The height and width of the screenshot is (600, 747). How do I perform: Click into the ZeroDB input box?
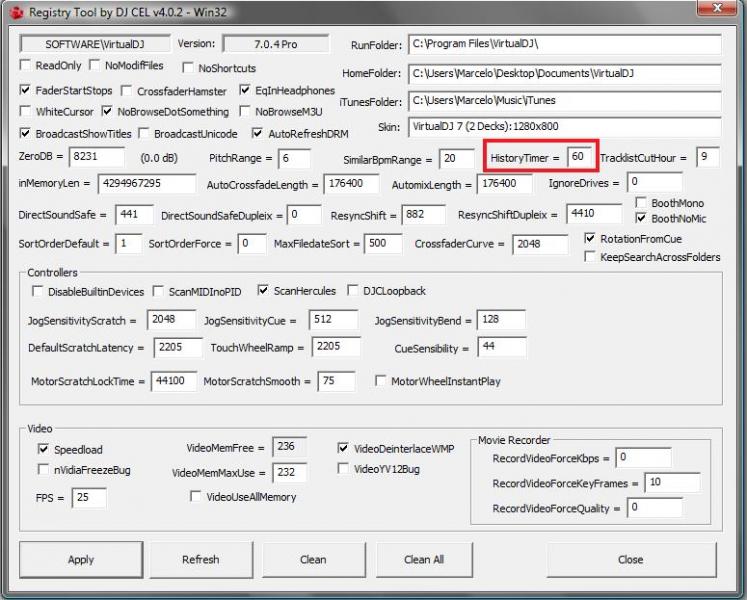point(97,157)
